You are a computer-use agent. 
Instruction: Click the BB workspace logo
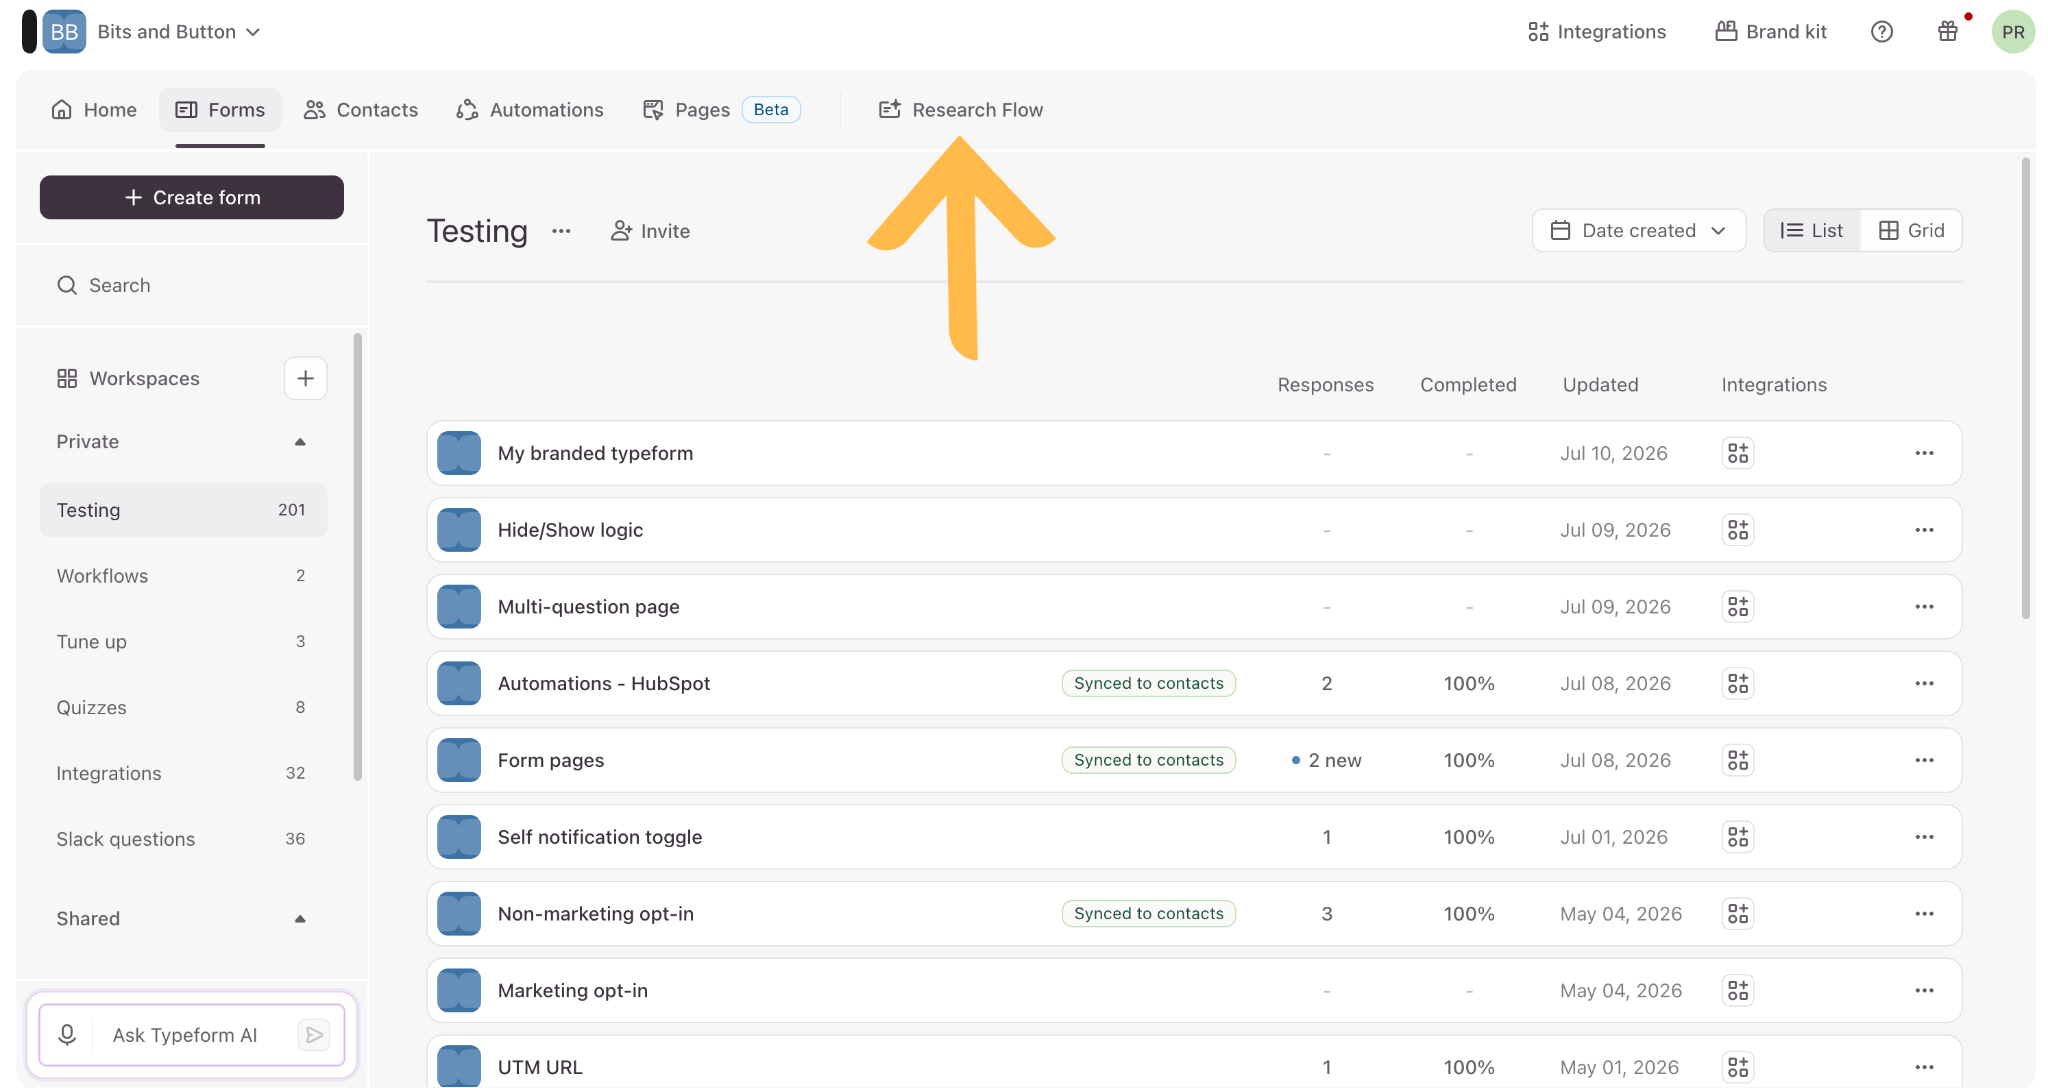point(64,32)
